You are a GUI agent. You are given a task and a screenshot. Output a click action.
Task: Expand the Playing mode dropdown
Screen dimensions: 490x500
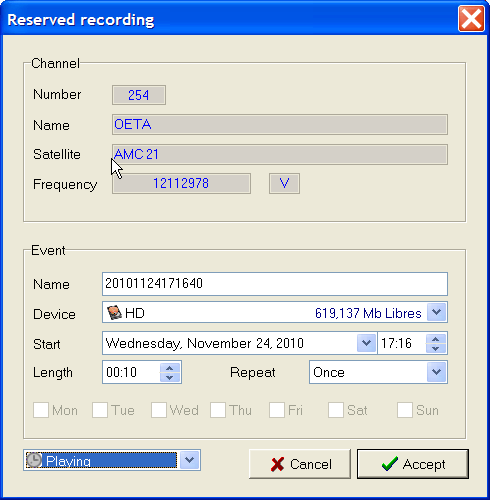point(189,460)
